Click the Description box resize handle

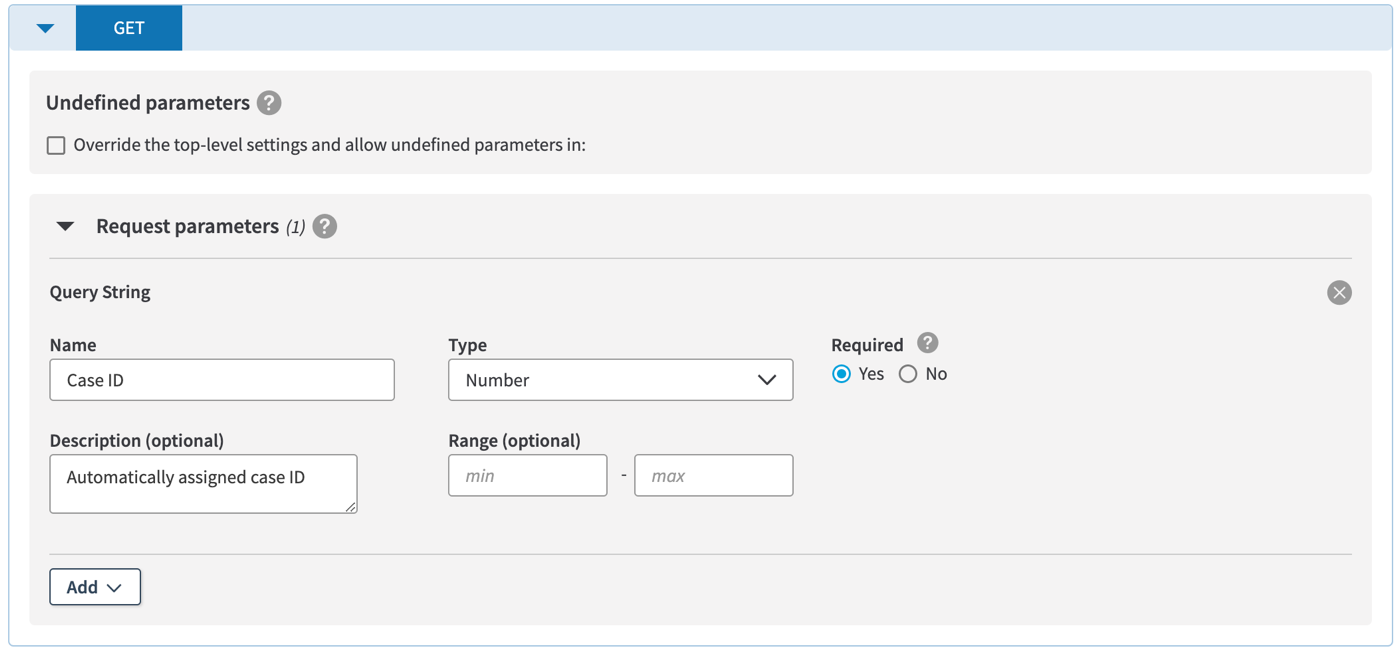(x=350, y=507)
